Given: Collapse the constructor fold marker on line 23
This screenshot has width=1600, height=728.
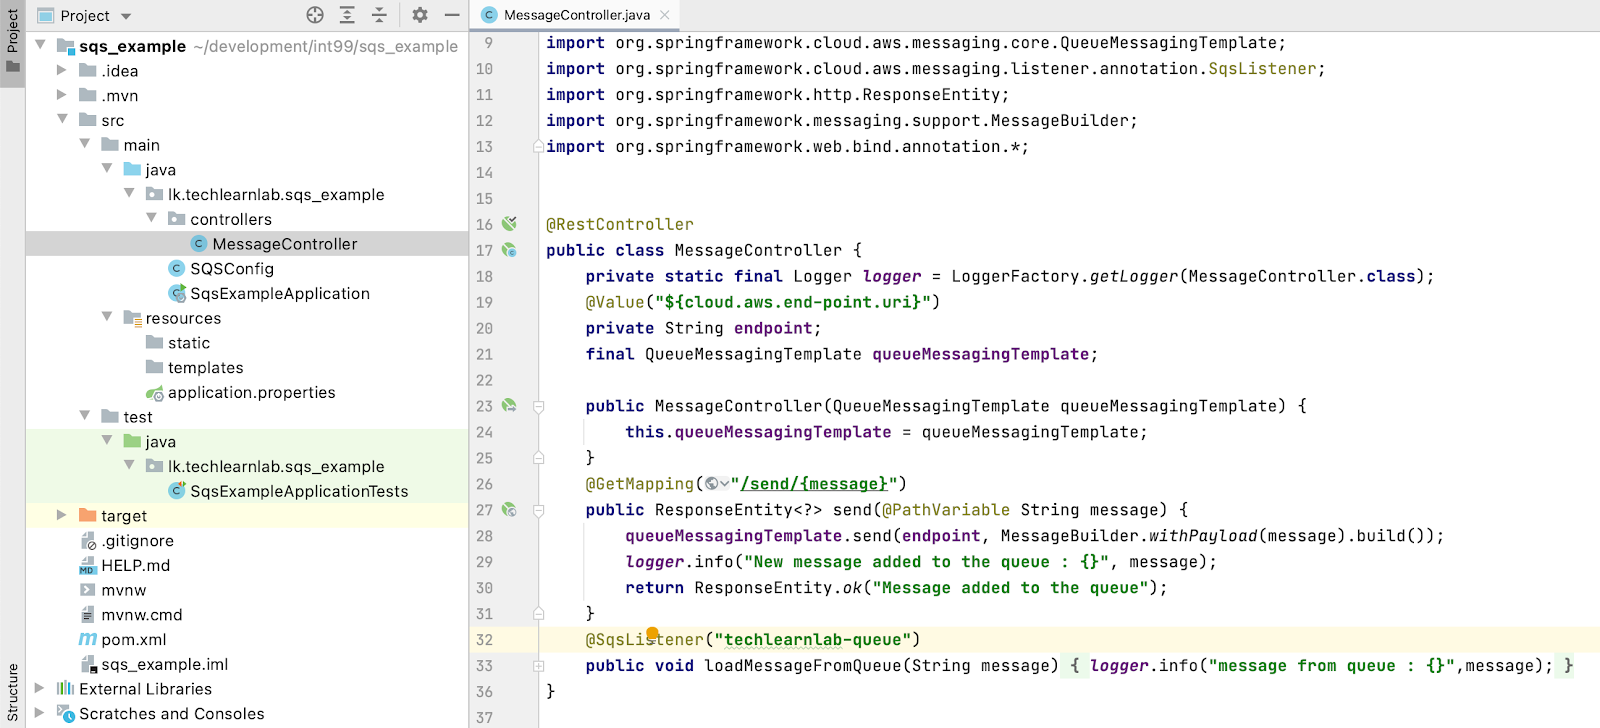Looking at the screenshot, I should pyautogui.click(x=538, y=407).
